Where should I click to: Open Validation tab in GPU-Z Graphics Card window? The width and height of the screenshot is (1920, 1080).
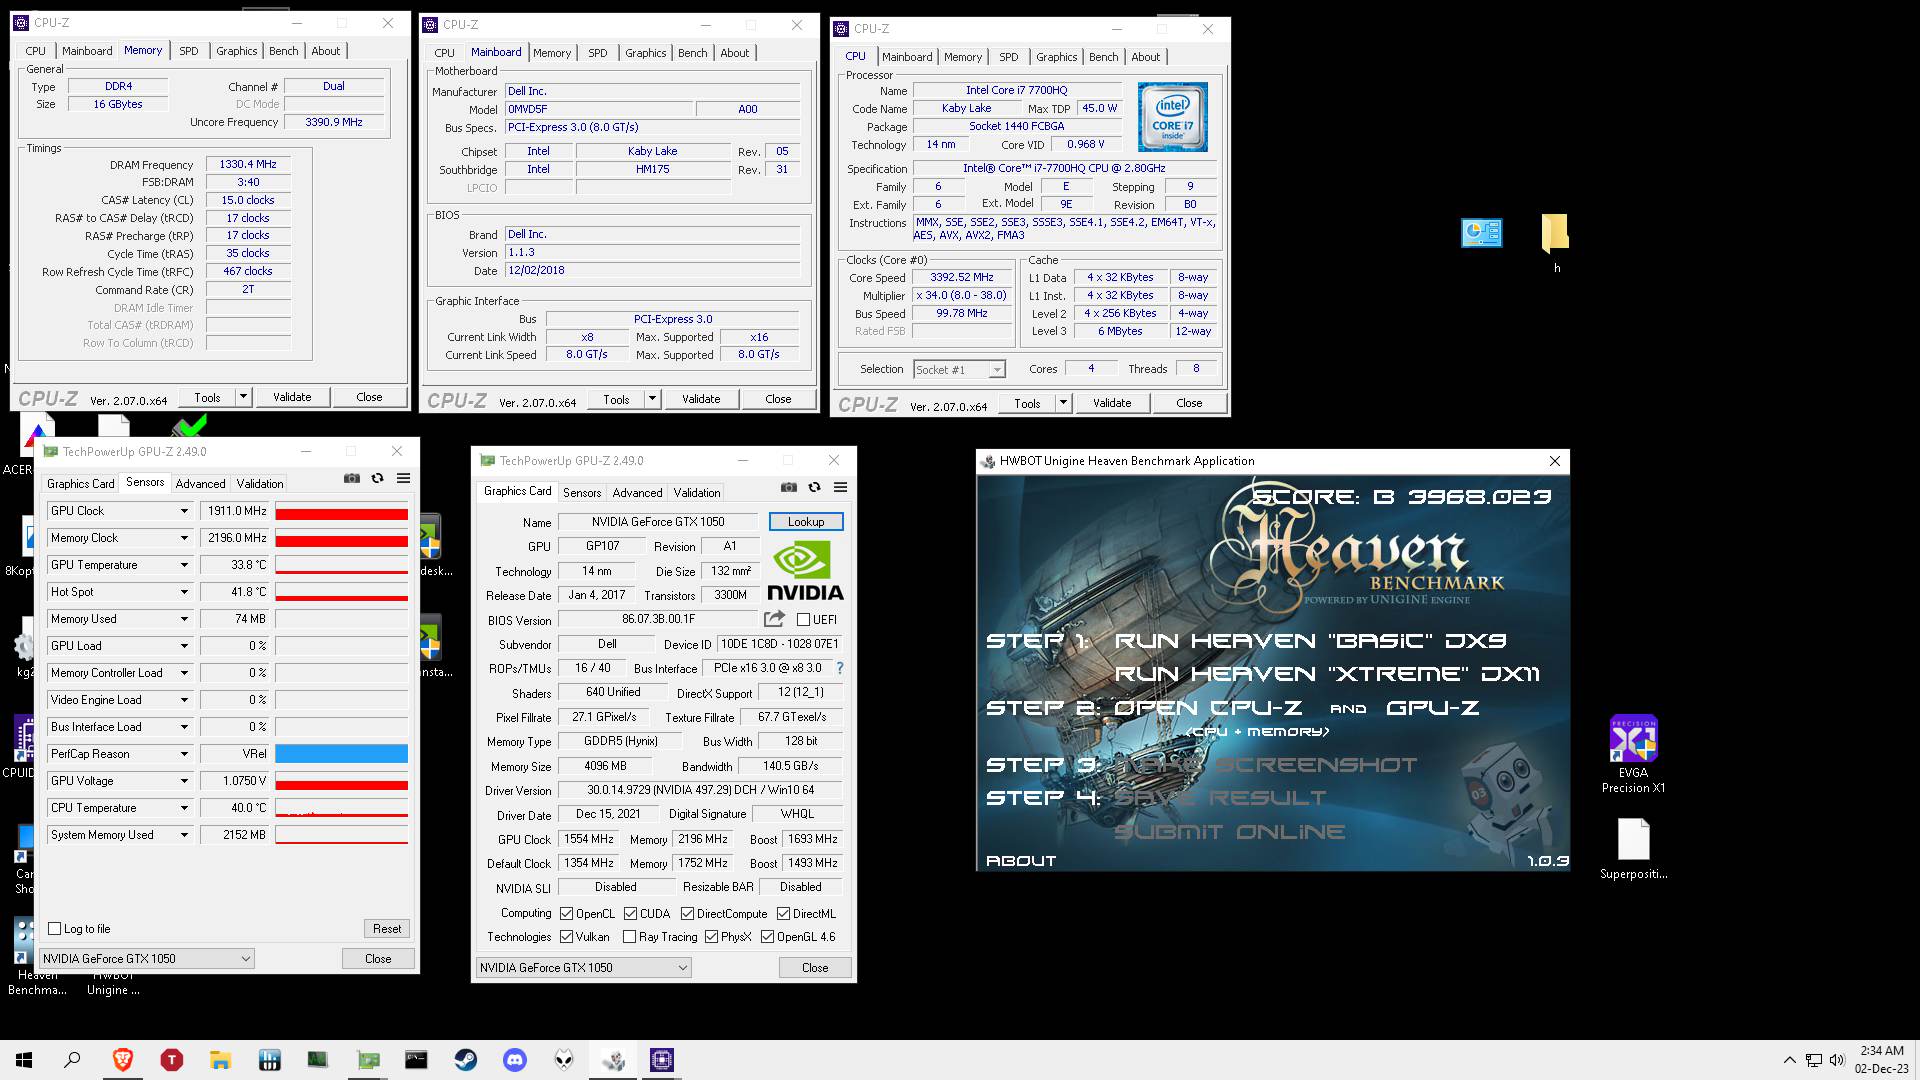pos(696,492)
